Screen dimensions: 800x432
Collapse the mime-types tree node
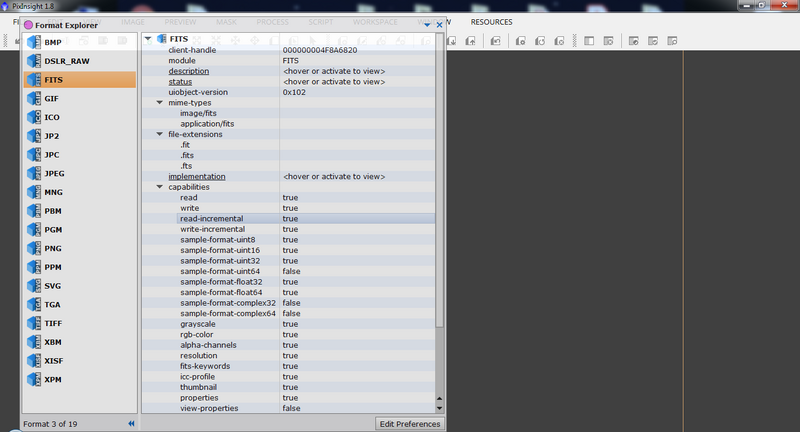pos(160,103)
